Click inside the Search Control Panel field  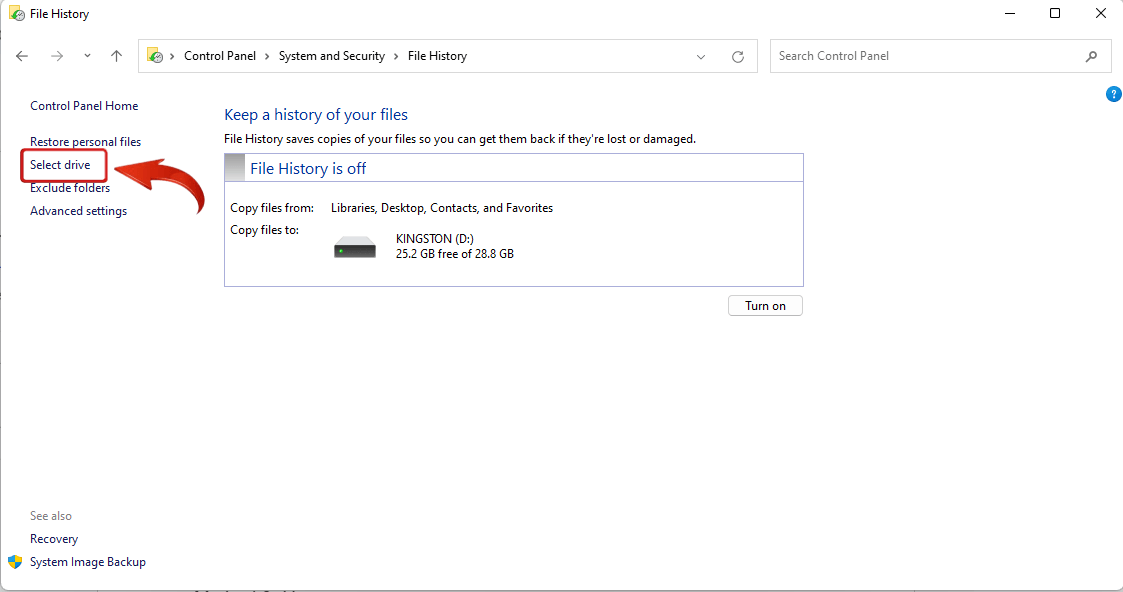(900, 56)
